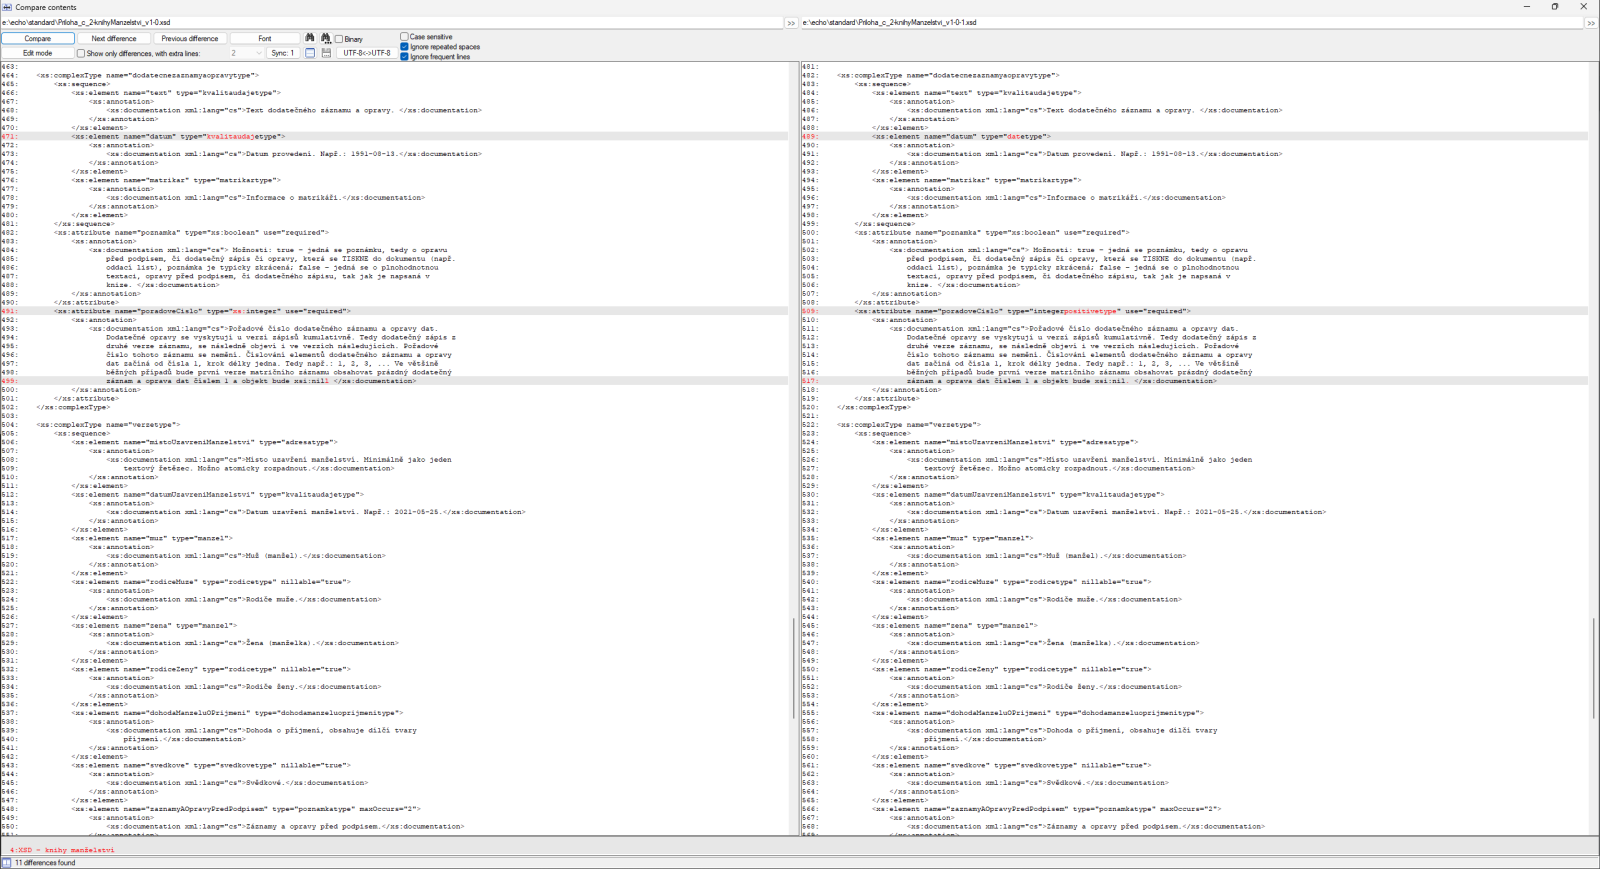Click the binoculars Search icon
1600x869 pixels.
coord(310,38)
